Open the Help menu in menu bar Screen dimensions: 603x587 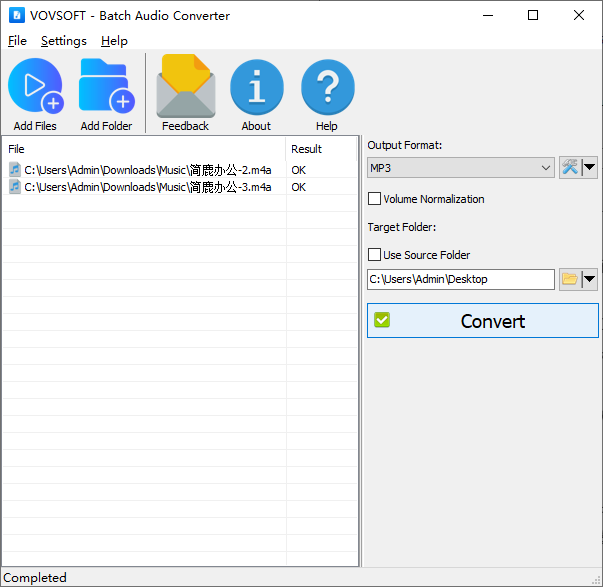(114, 41)
